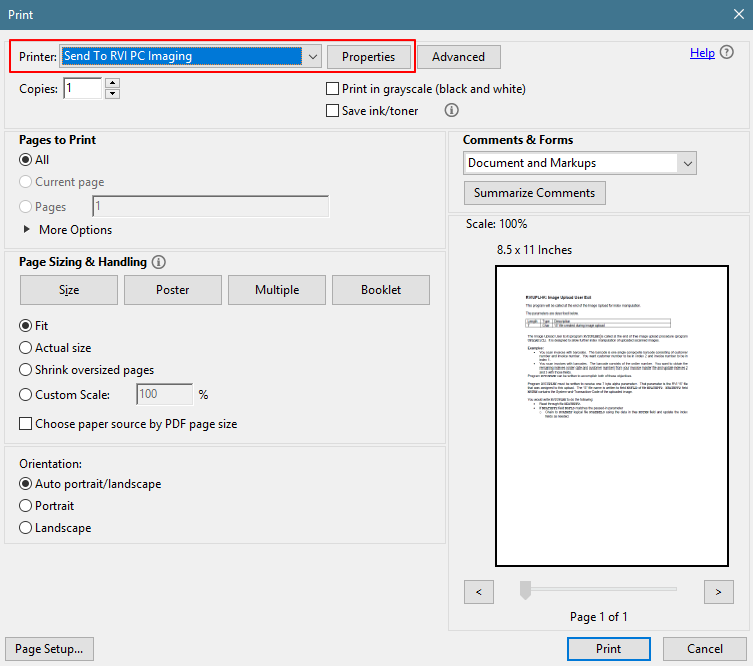Check Choose paper source by PDF page size
The height and width of the screenshot is (666, 753).
point(25,424)
